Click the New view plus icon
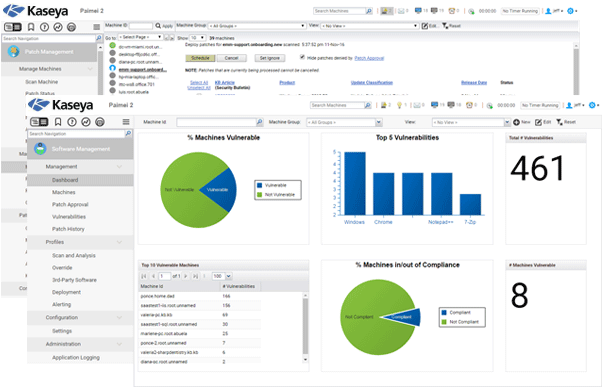 tap(516, 122)
